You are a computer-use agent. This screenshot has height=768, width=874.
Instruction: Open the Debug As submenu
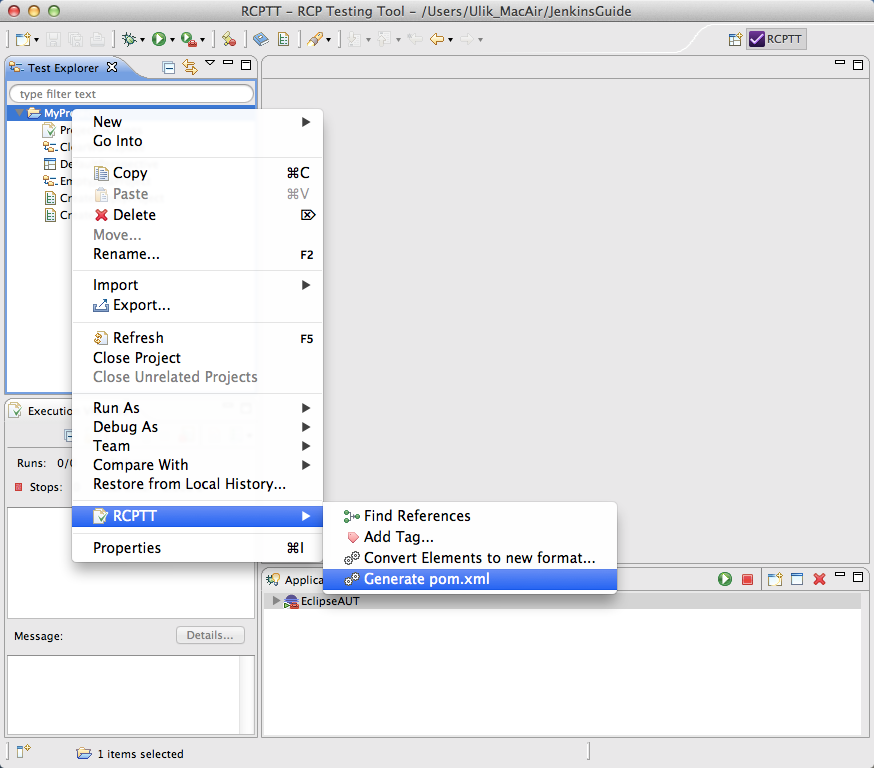[197, 427]
